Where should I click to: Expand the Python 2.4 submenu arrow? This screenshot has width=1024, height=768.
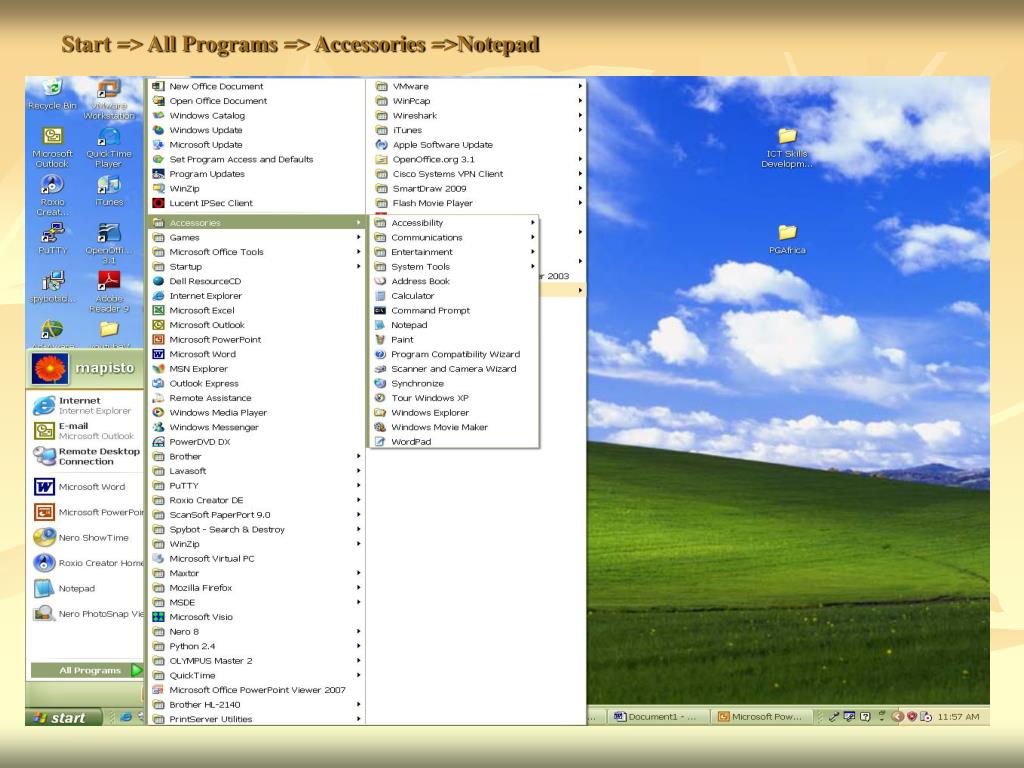pos(359,646)
